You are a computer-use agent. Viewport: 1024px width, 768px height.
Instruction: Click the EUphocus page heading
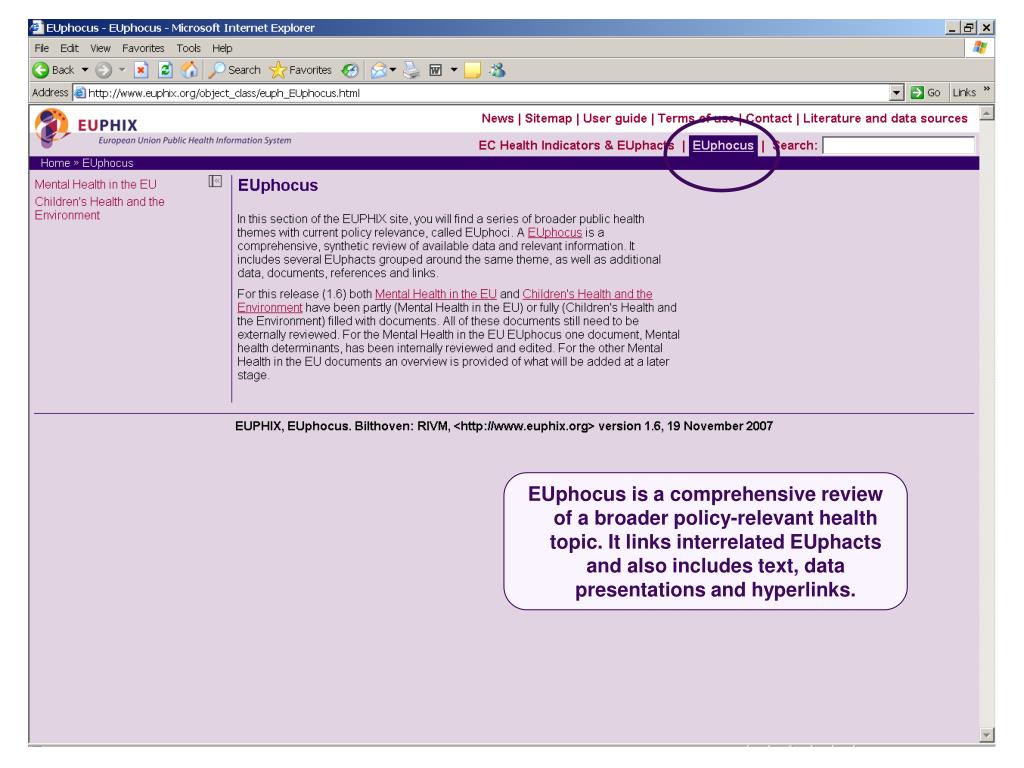tap(278, 185)
